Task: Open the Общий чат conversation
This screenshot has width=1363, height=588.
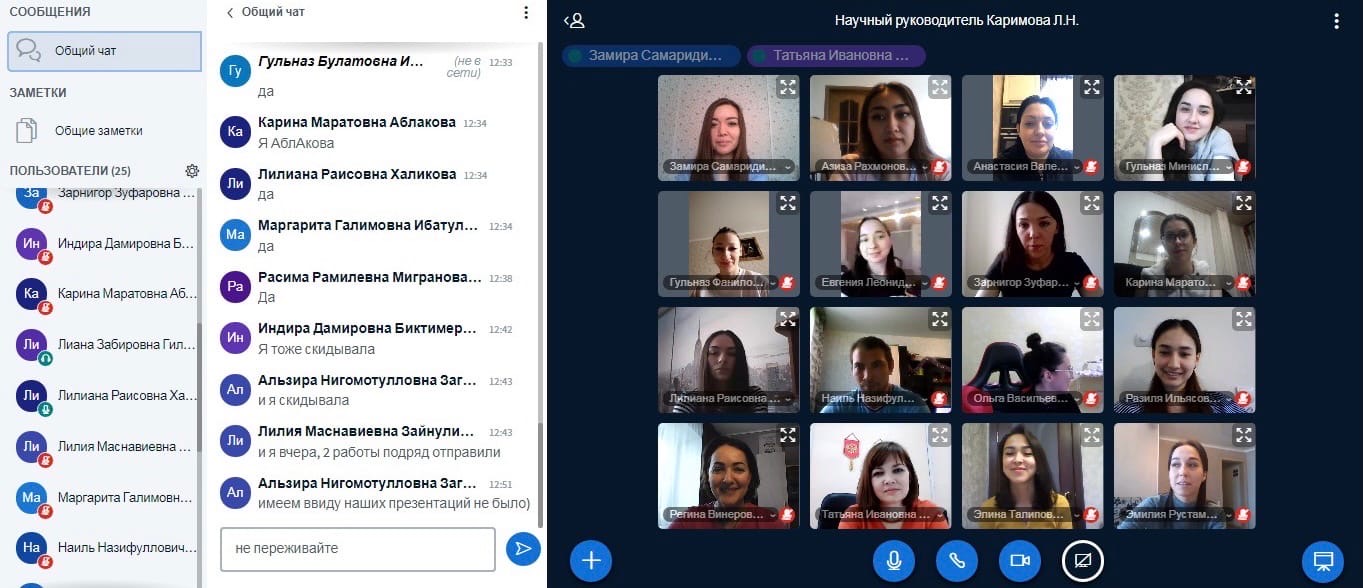Action: (104, 50)
